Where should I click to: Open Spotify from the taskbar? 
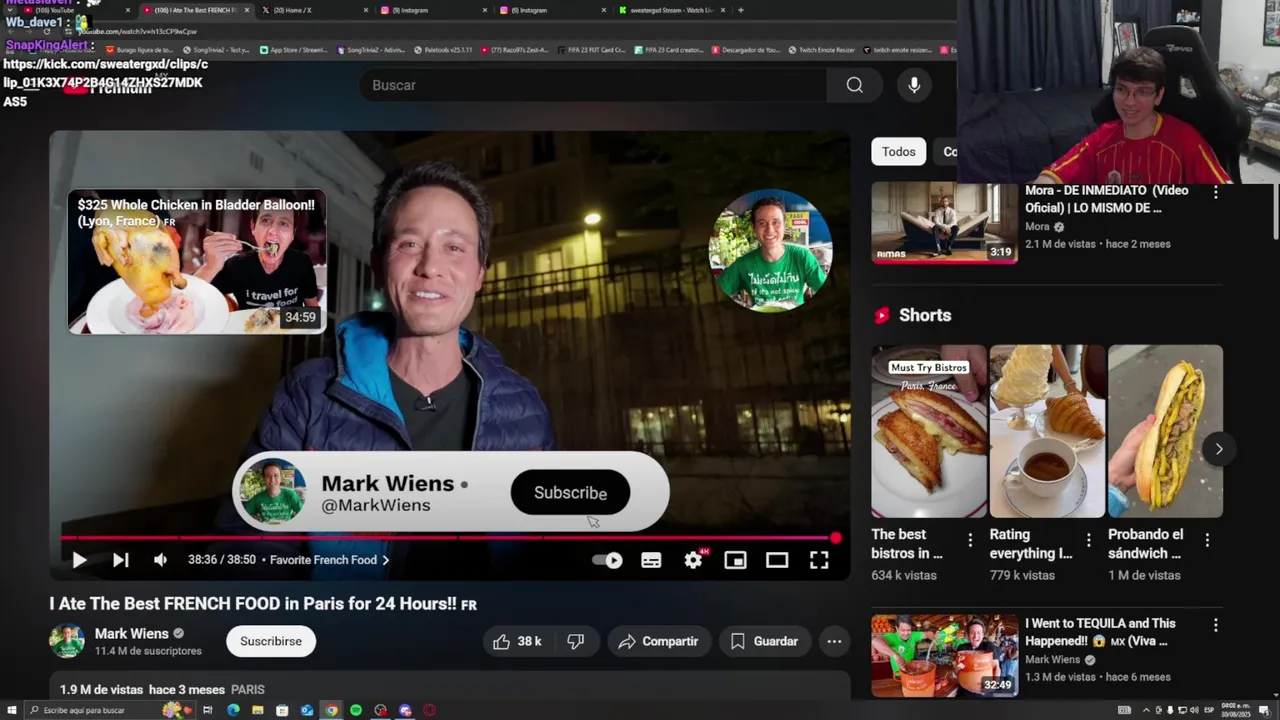(356, 710)
